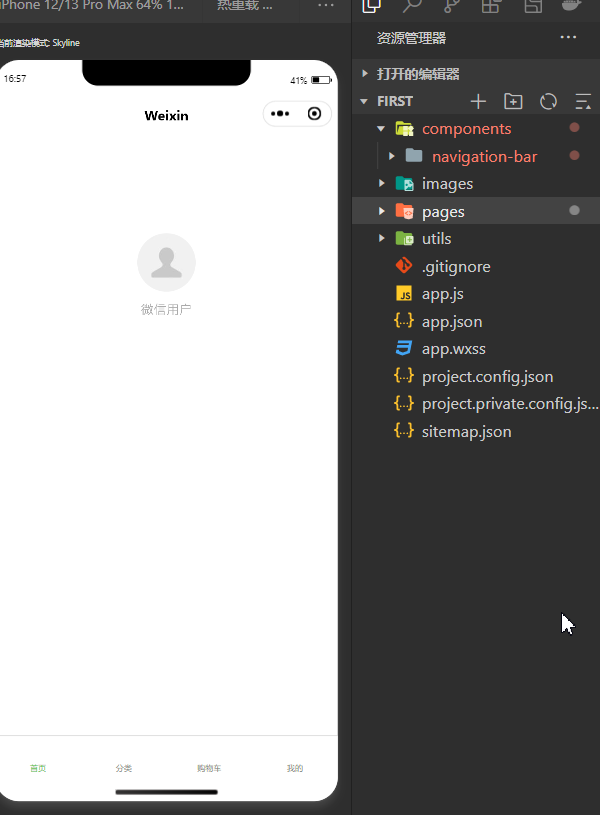
Task: Click the JS icon of app.js
Action: 404,294
